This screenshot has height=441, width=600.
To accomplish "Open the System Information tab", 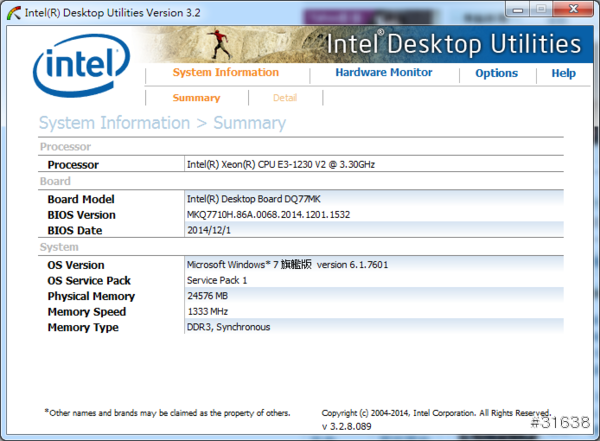I will point(225,73).
